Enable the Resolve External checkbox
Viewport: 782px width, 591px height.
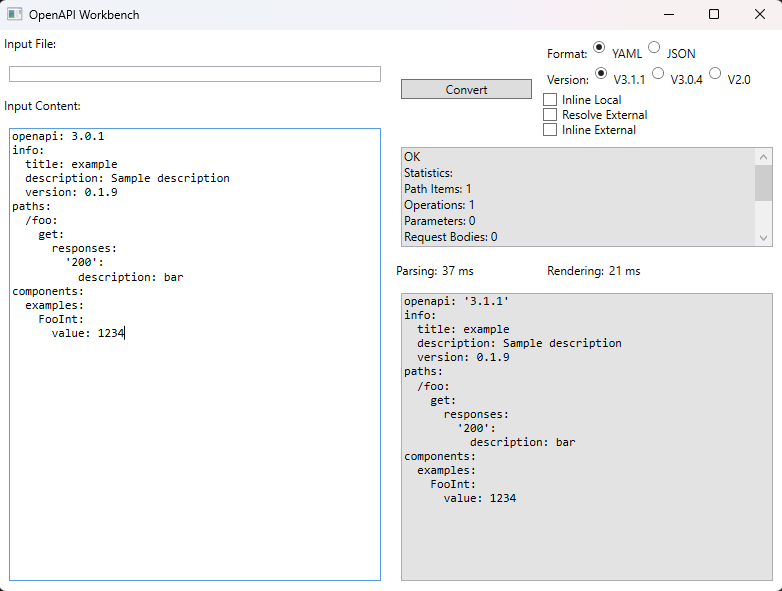[550, 115]
